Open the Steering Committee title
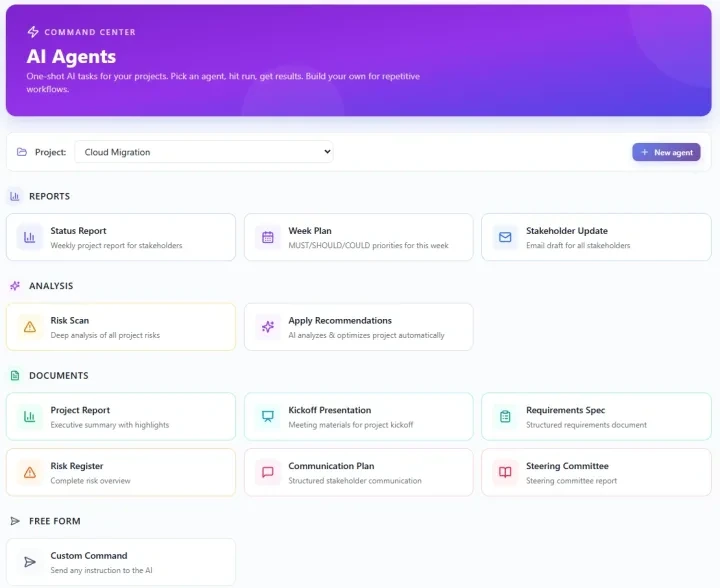Viewport: 720px width, 588px height. coord(567,466)
